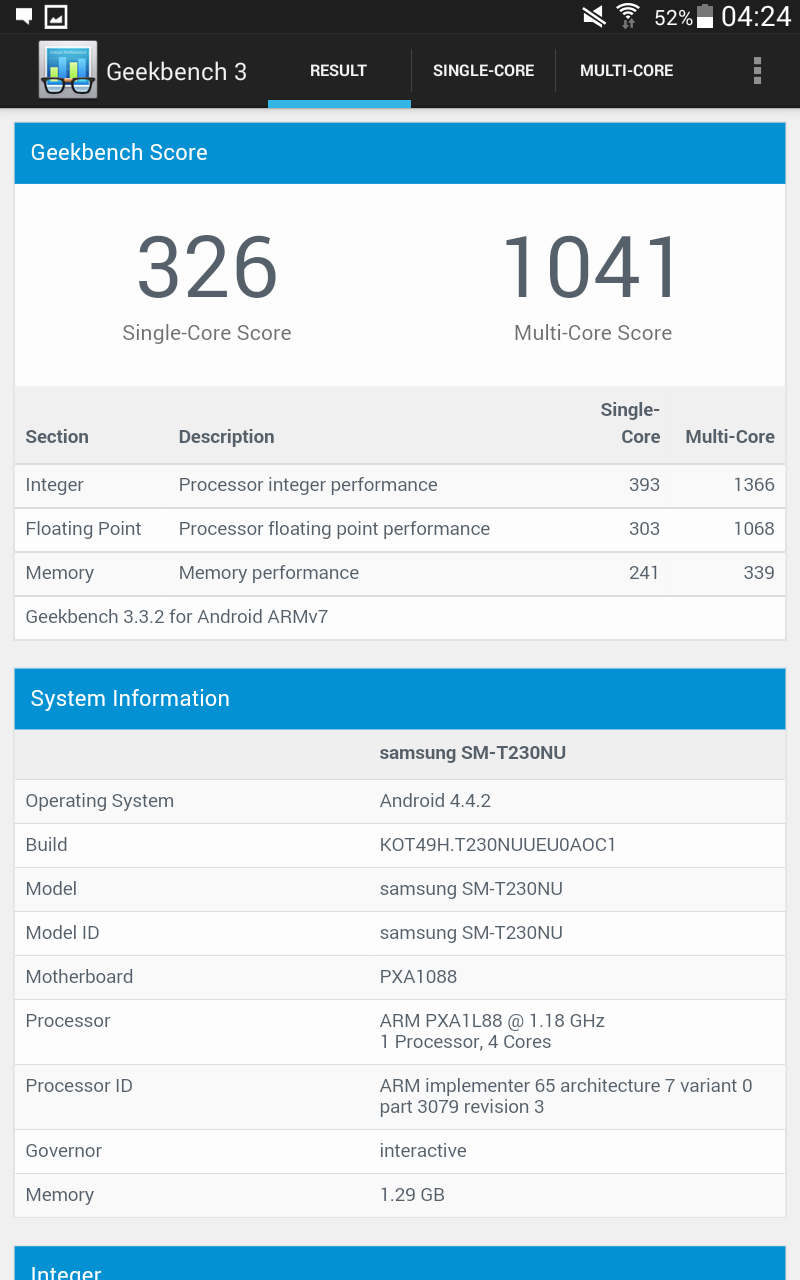Screen dimensions: 800x1280
Task: Select 'Memory performance' description
Action: pyautogui.click(x=269, y=573)
